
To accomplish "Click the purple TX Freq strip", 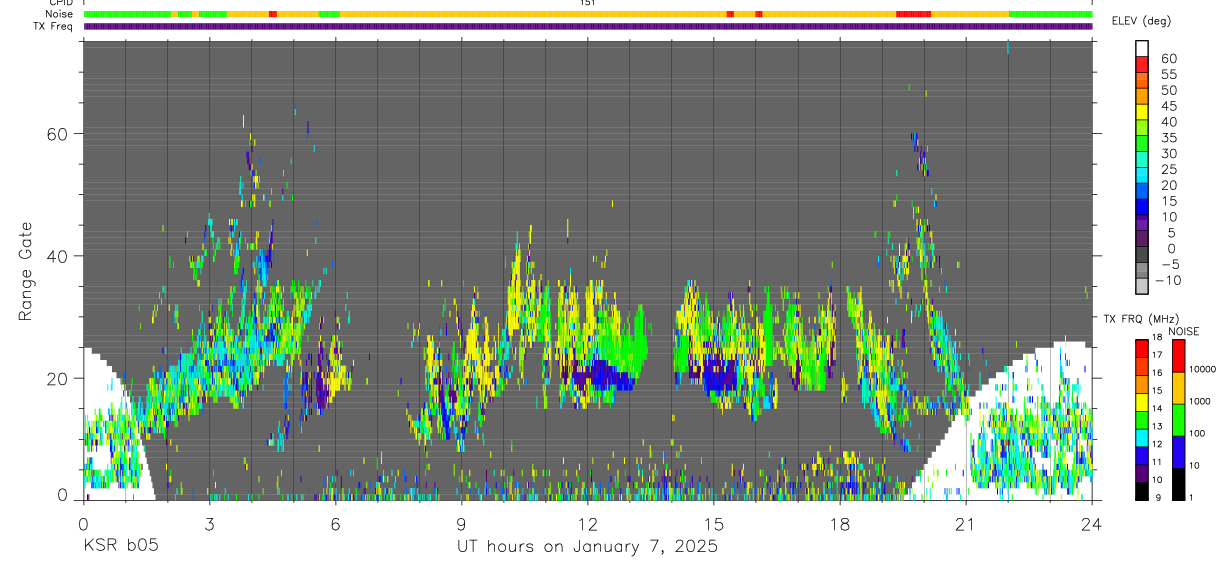I will [x=588, y=26].
